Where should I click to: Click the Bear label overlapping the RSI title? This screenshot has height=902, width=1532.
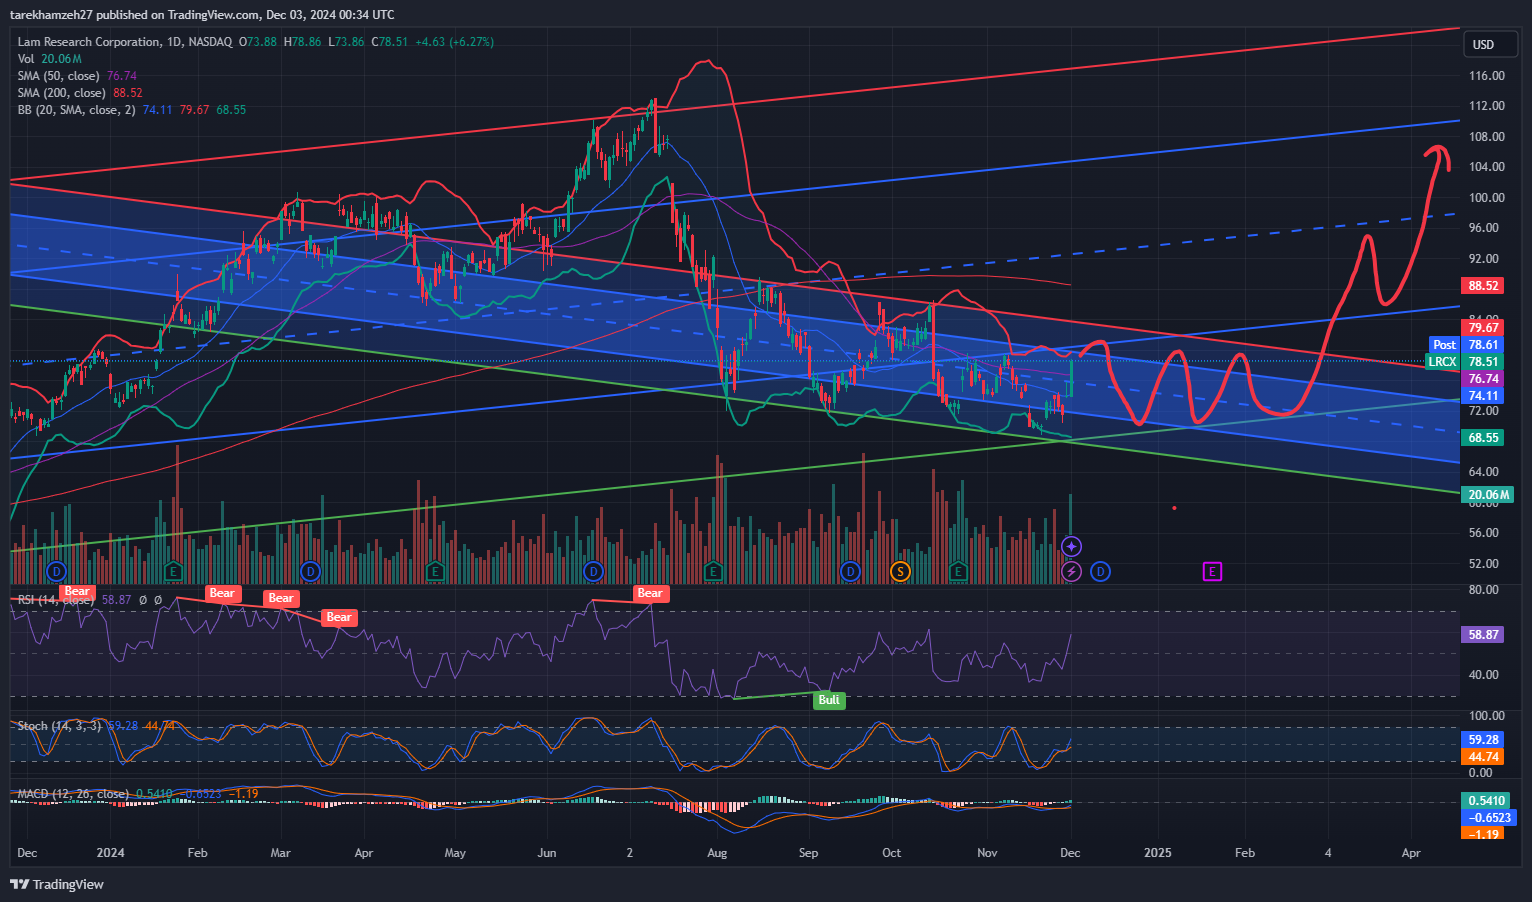(x=77, y=591)
